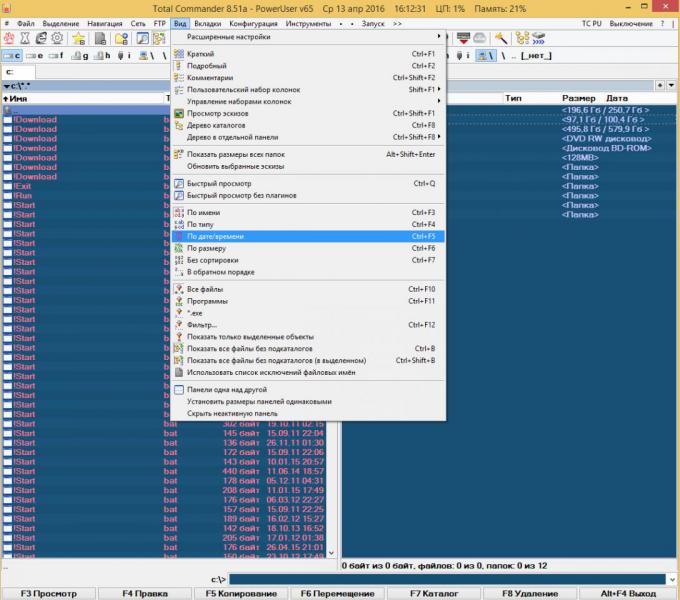Expand Пользовательский набор колонок submenu

(308, 90)
